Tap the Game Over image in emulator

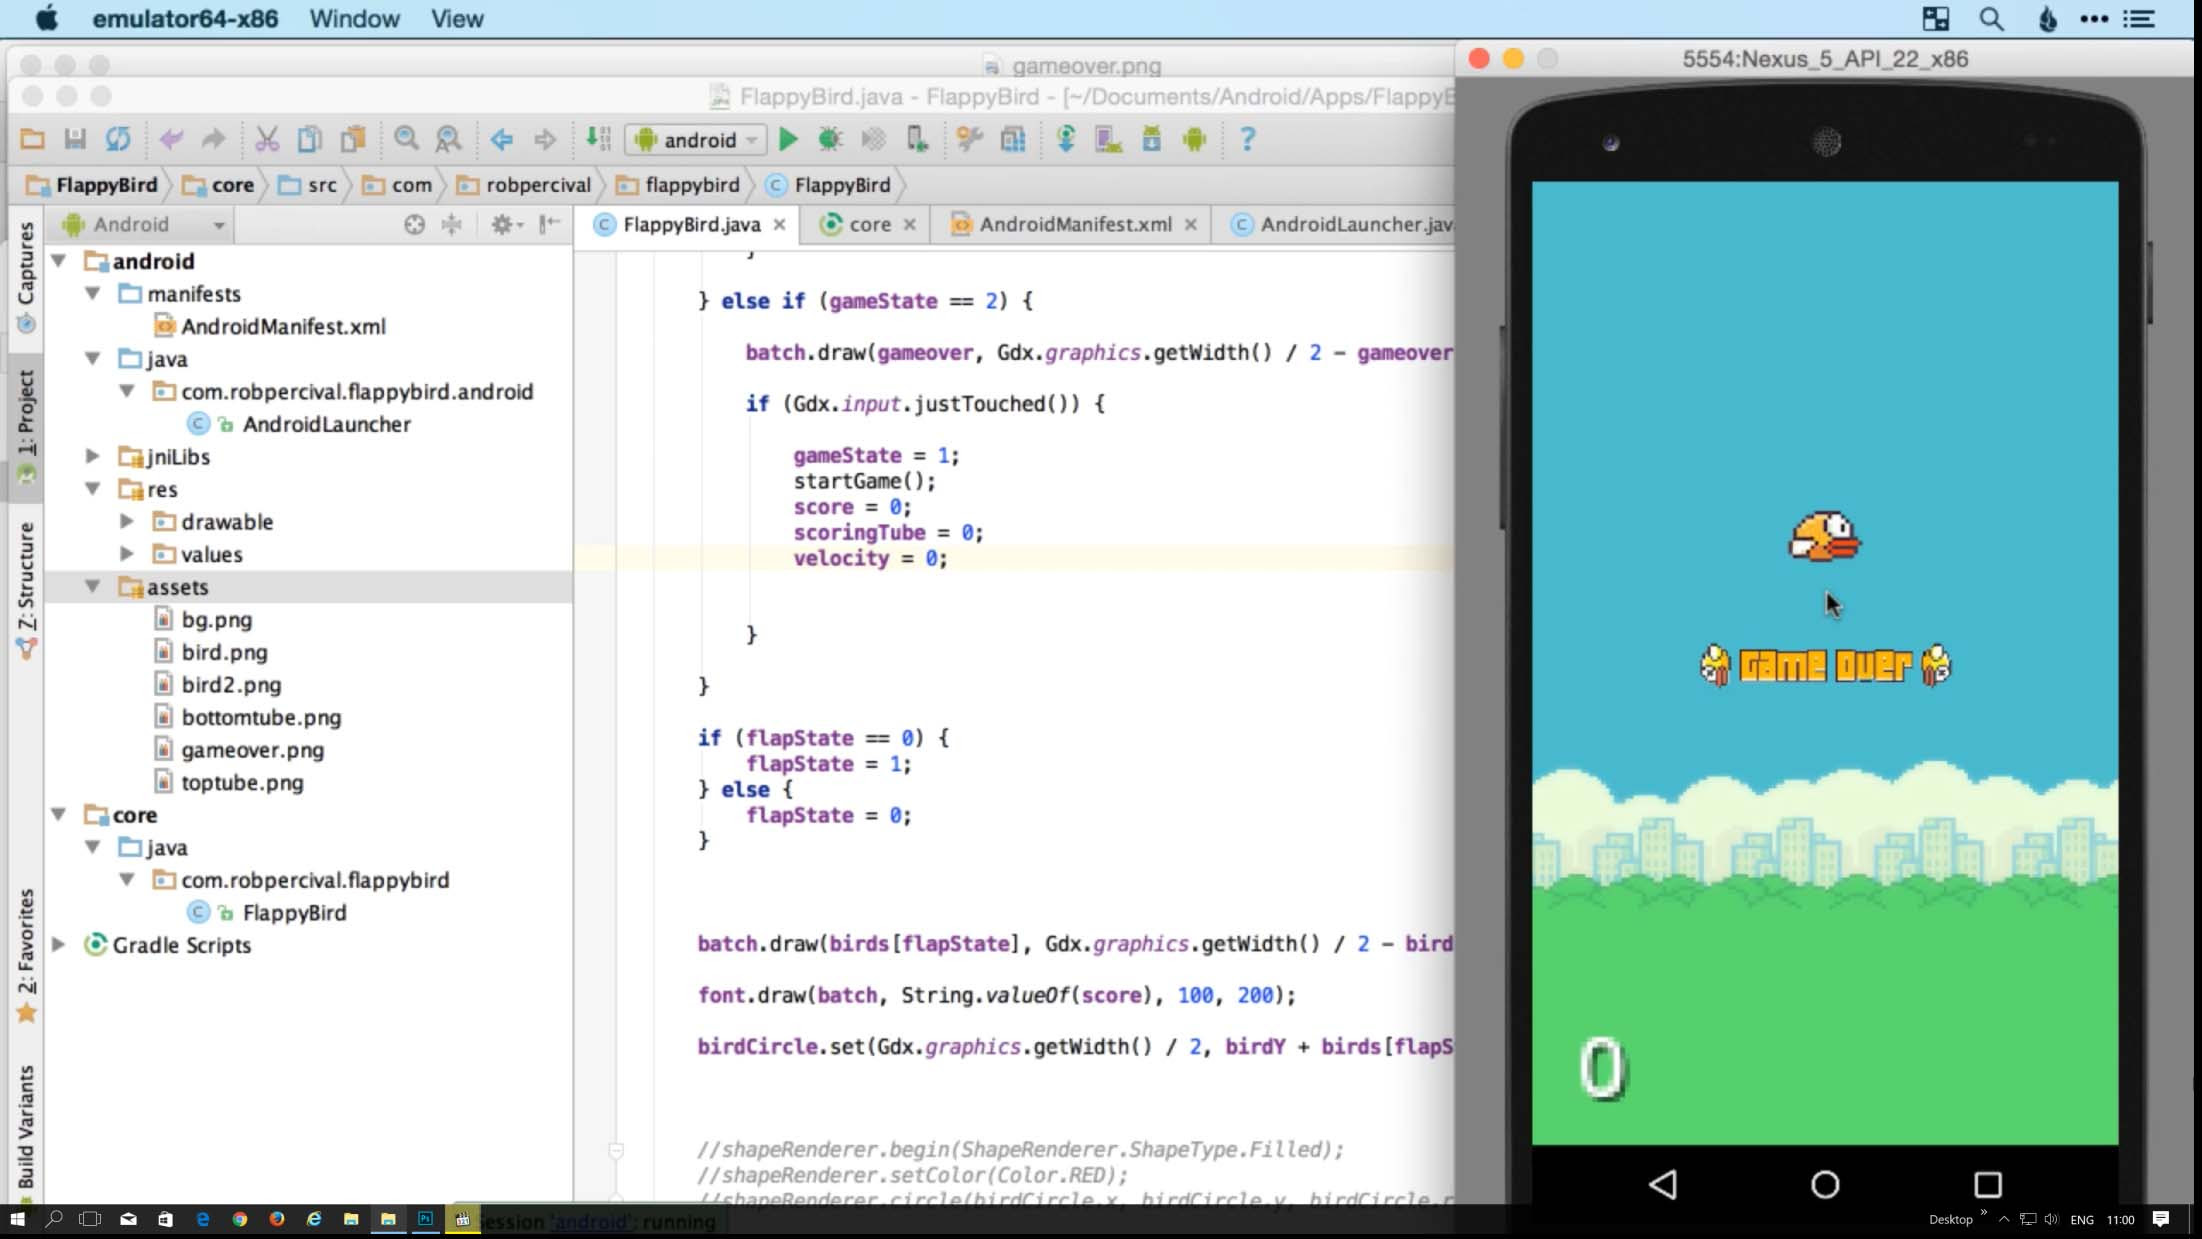pyautogui.click(x=1825, y=665)
